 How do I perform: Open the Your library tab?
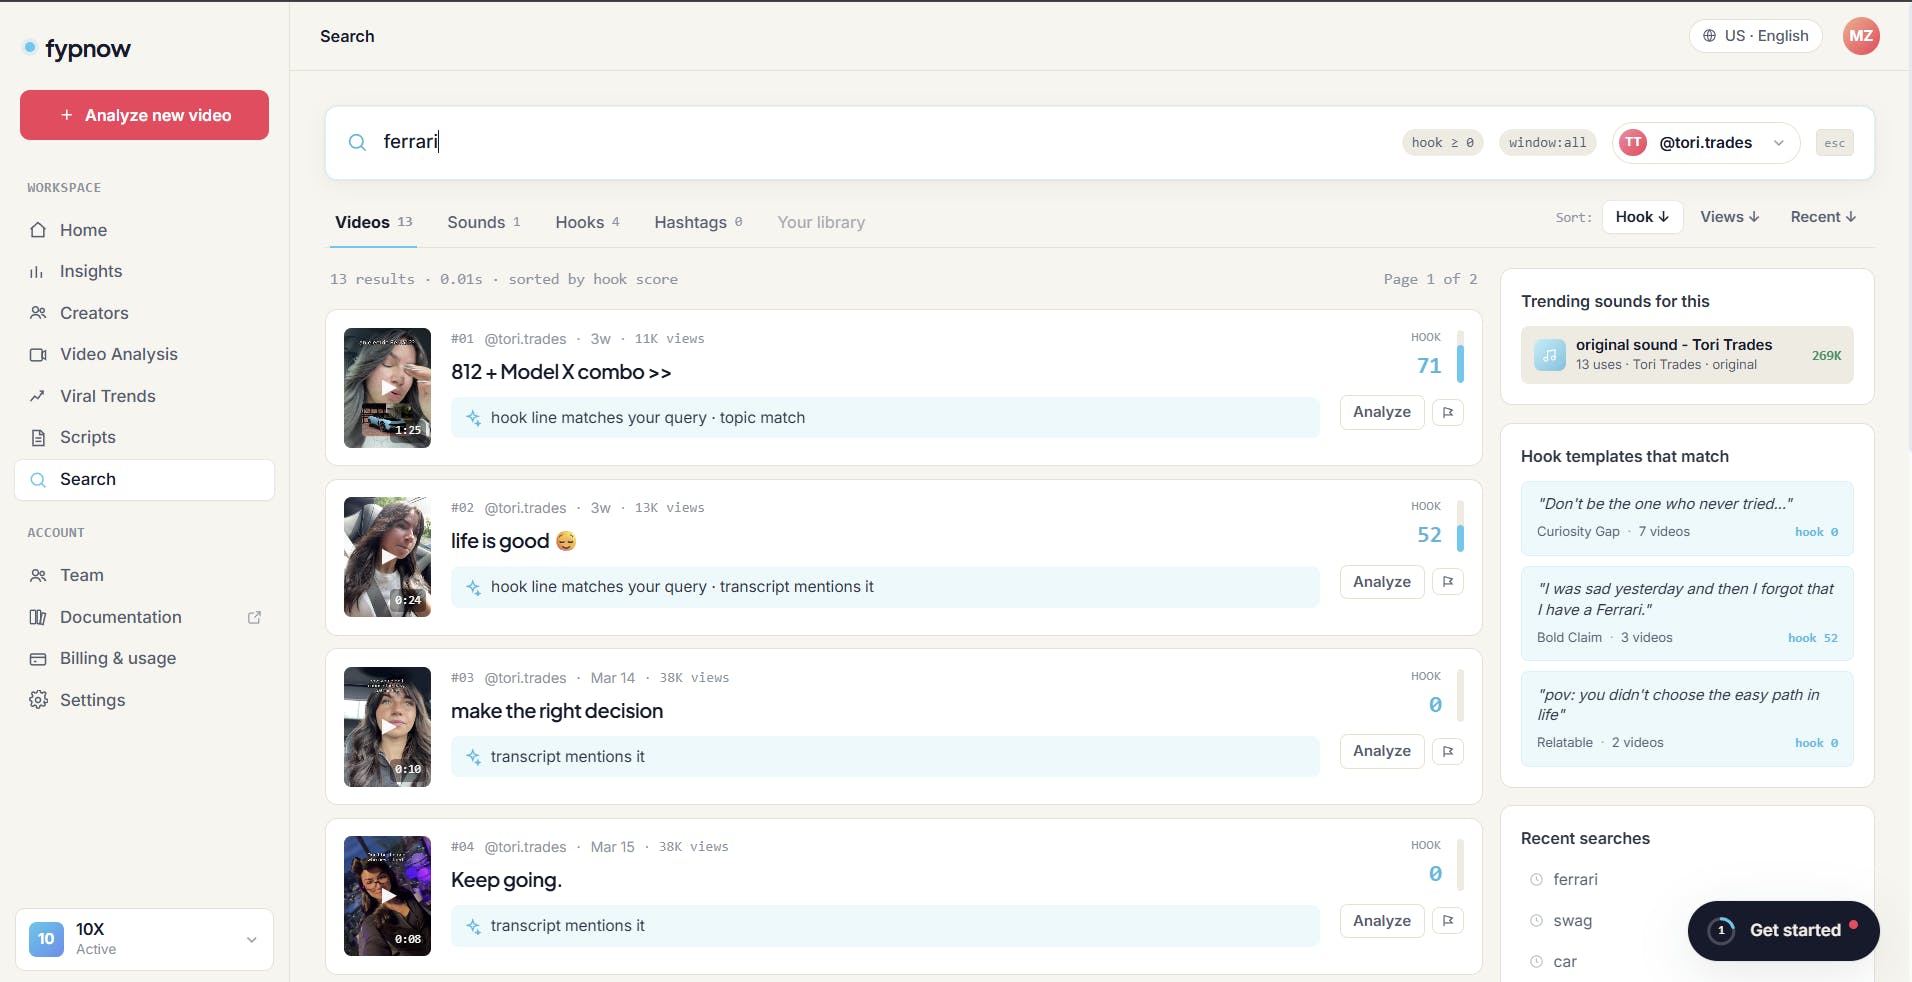(x=821, y=222)
